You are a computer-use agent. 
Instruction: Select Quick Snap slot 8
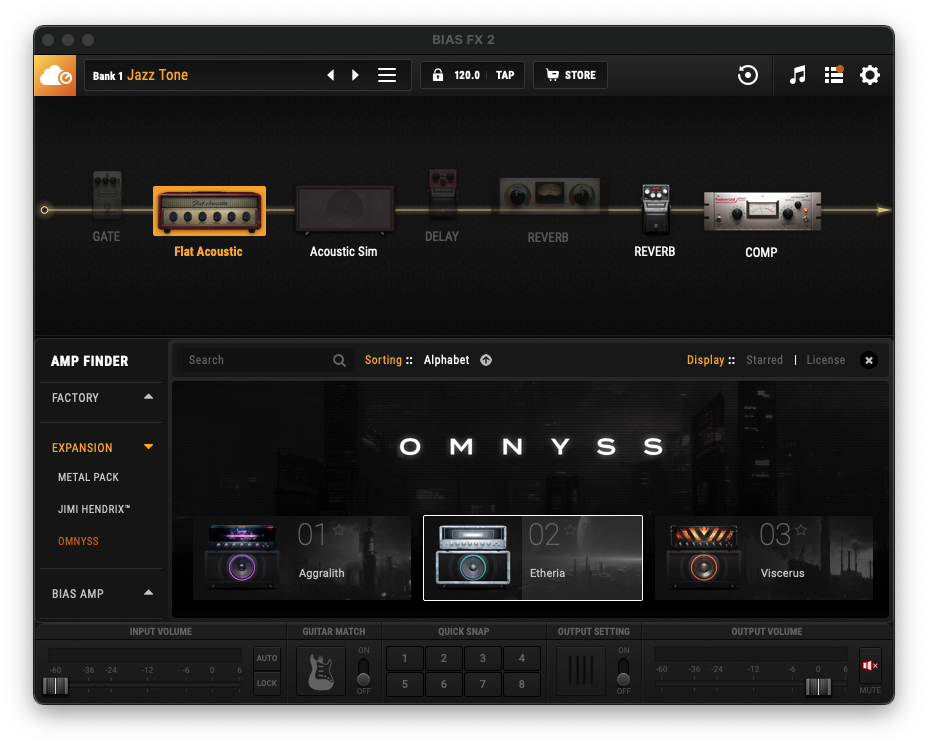click(x=521, y=684)
